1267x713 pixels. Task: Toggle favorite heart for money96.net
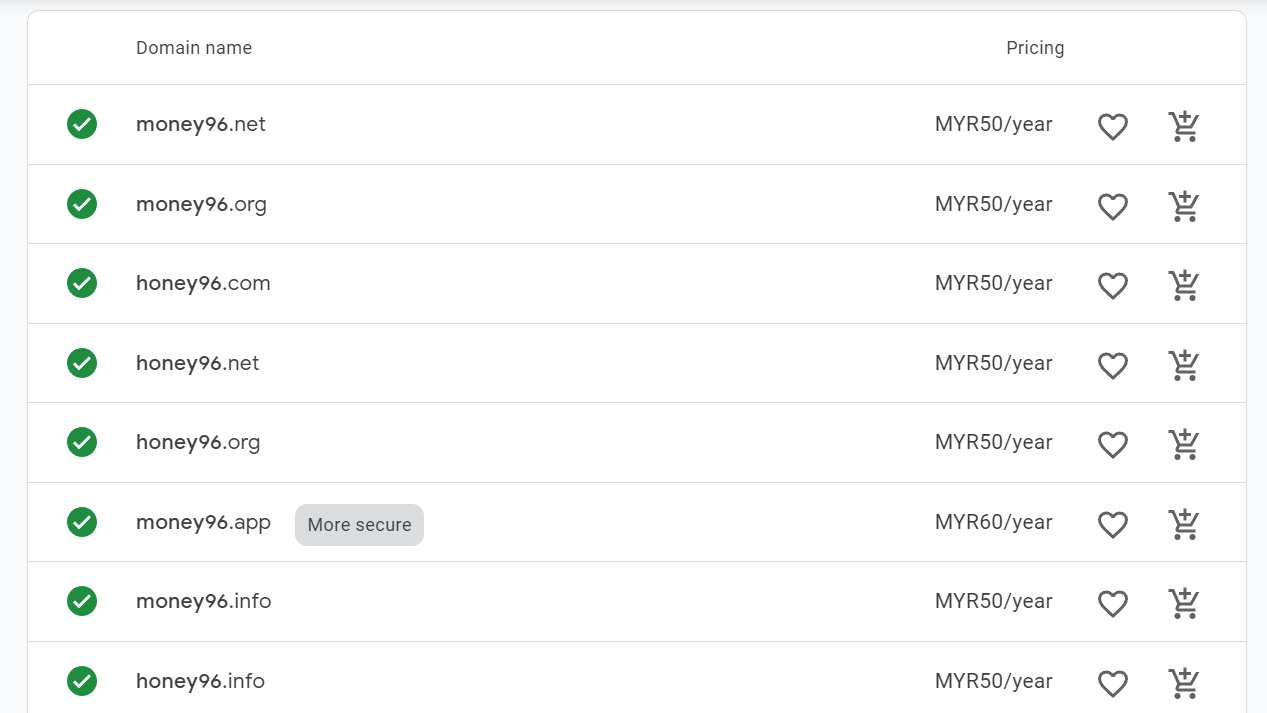point(1113,126)
